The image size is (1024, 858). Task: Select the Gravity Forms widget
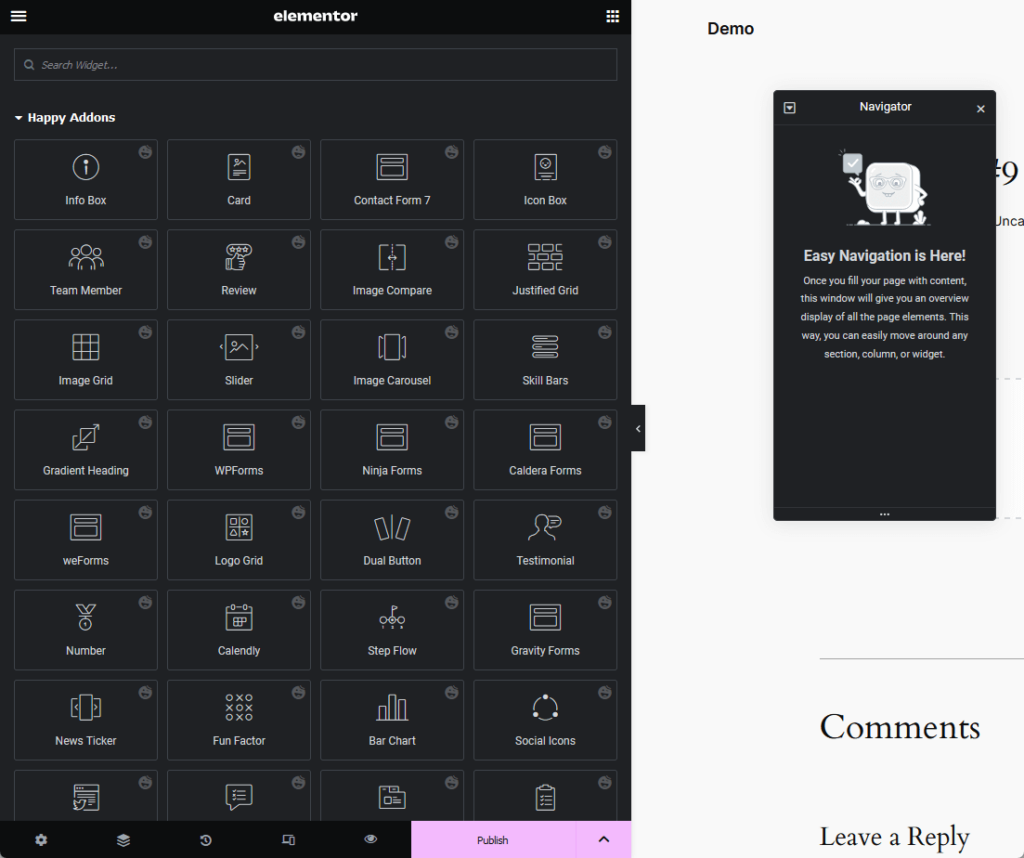(545, 630)
